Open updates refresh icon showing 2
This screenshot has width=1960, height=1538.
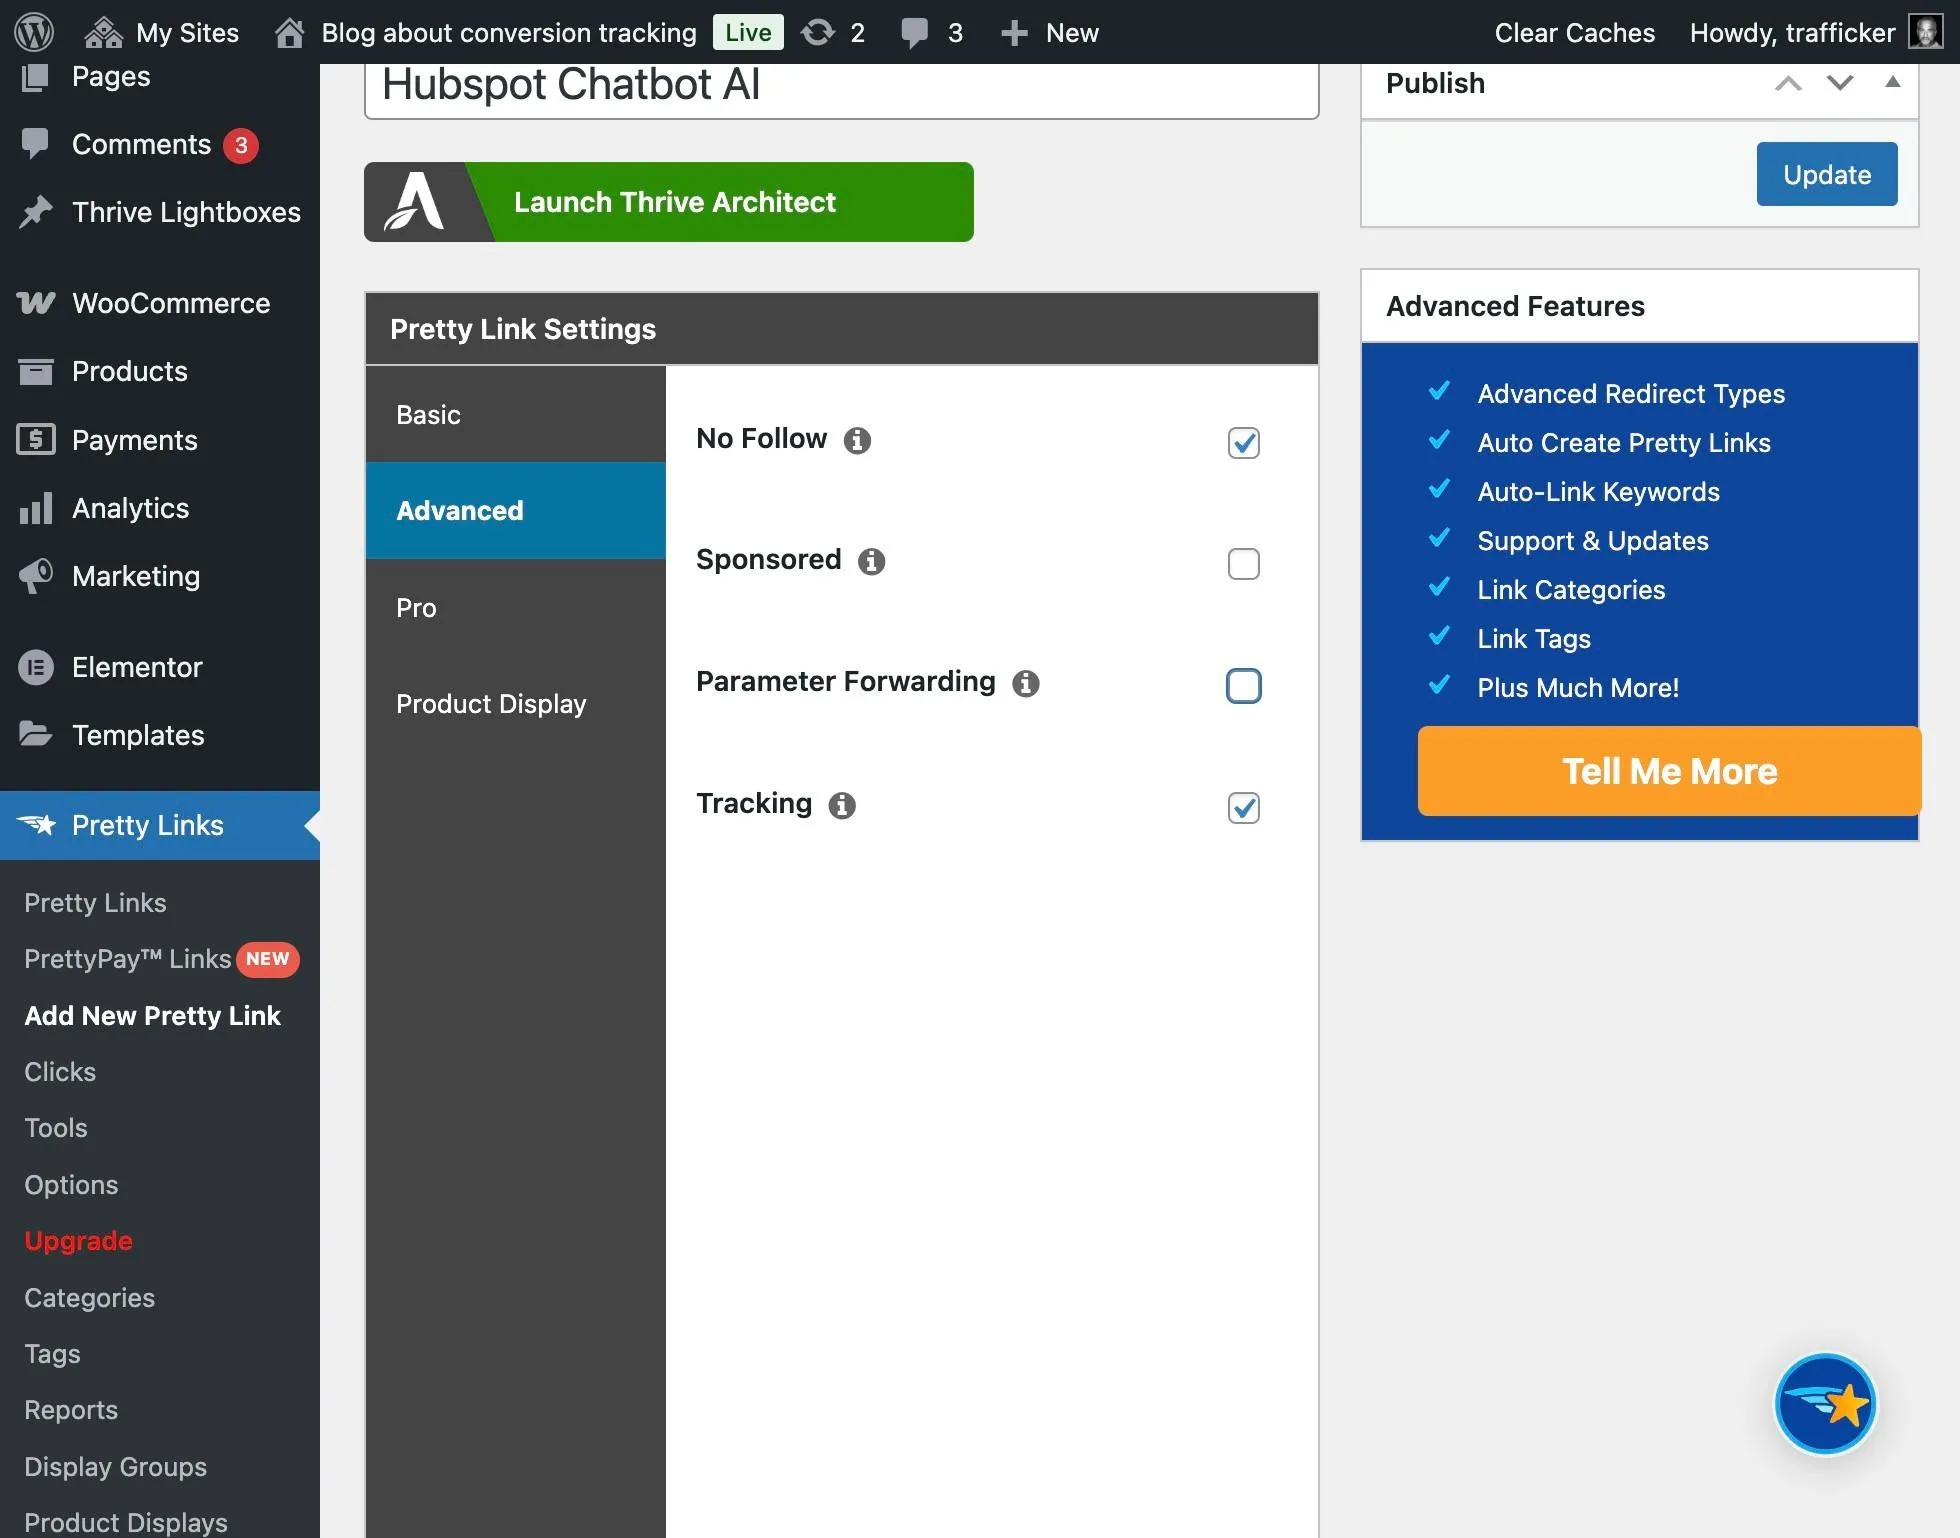coord(818,32)
